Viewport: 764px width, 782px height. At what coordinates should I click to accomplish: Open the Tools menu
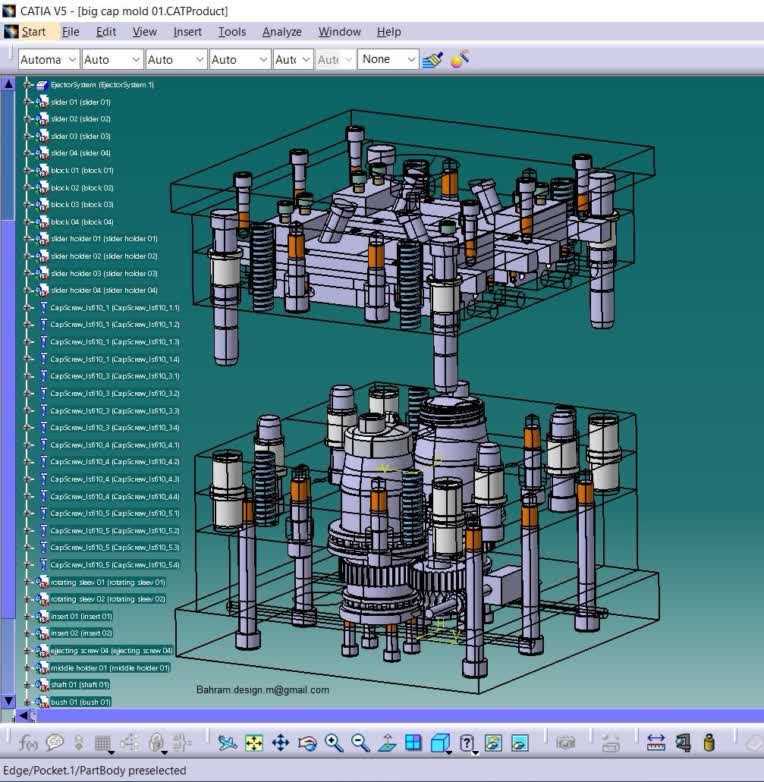232,32
